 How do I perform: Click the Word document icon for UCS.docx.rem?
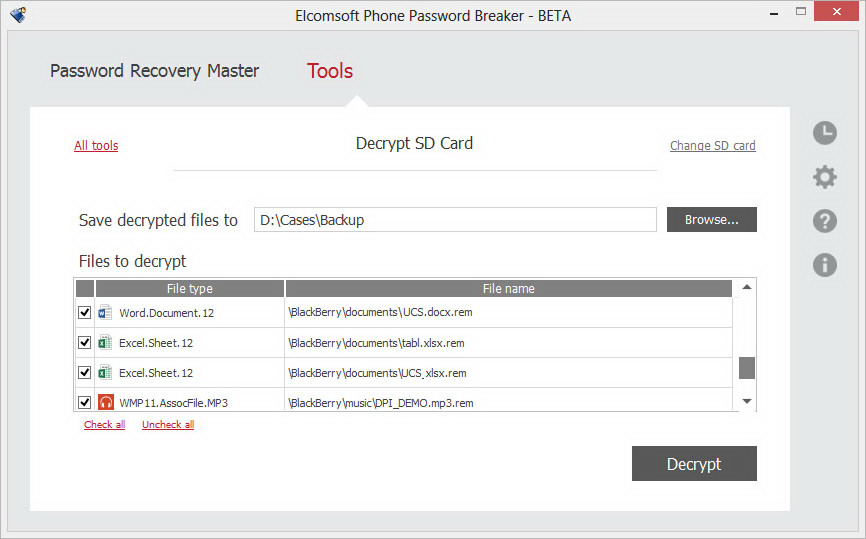coord(105,313)
